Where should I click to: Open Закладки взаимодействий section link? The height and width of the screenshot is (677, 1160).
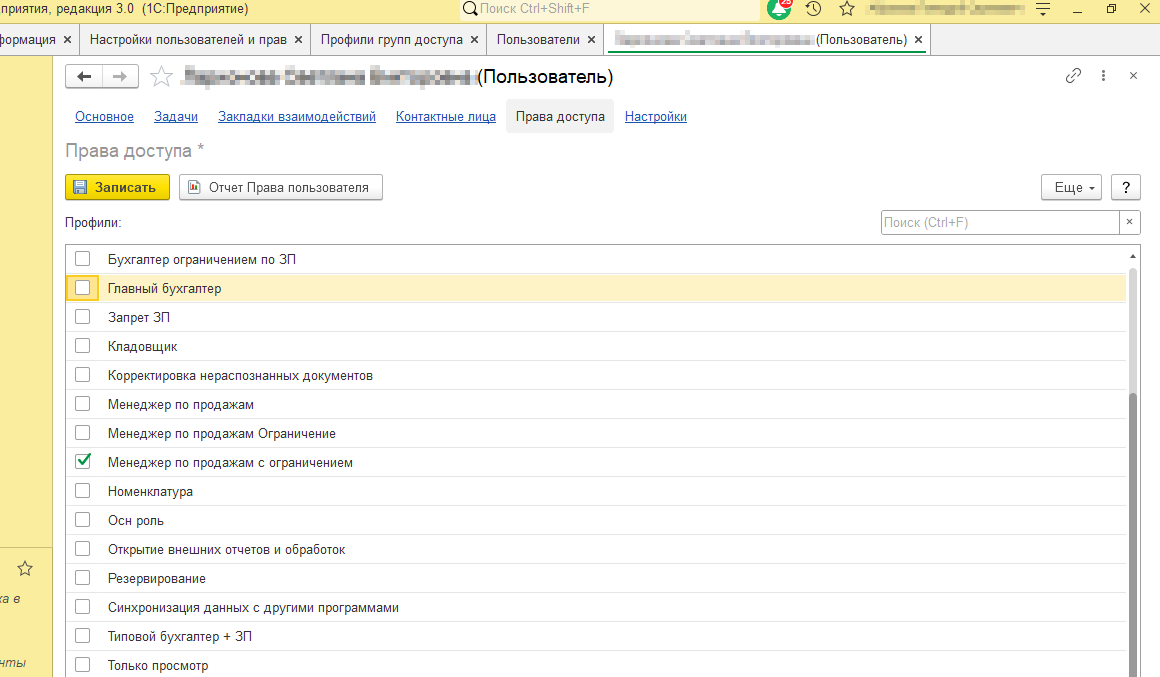pyautogui.click(x=297, y=116)
